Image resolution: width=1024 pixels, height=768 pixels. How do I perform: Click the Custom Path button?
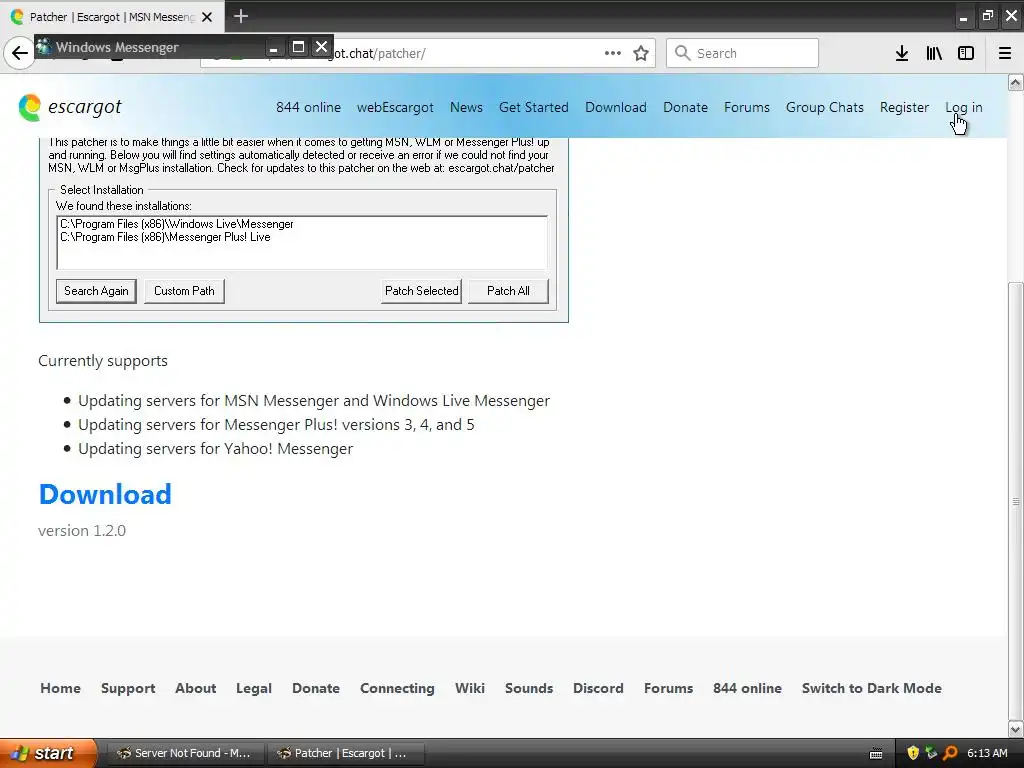(x=184, y=291)
